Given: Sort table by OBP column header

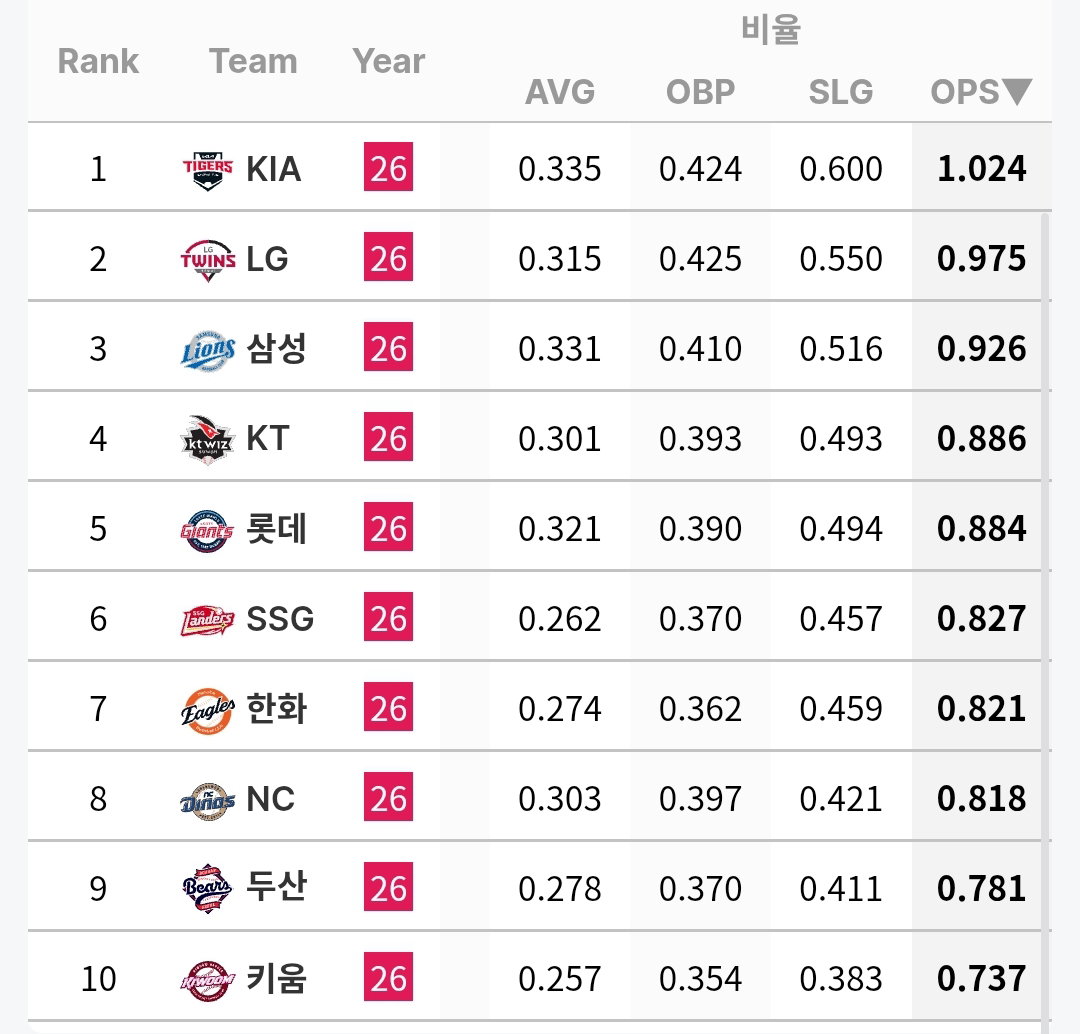Looking at the screenshot, I should [700, 92].
